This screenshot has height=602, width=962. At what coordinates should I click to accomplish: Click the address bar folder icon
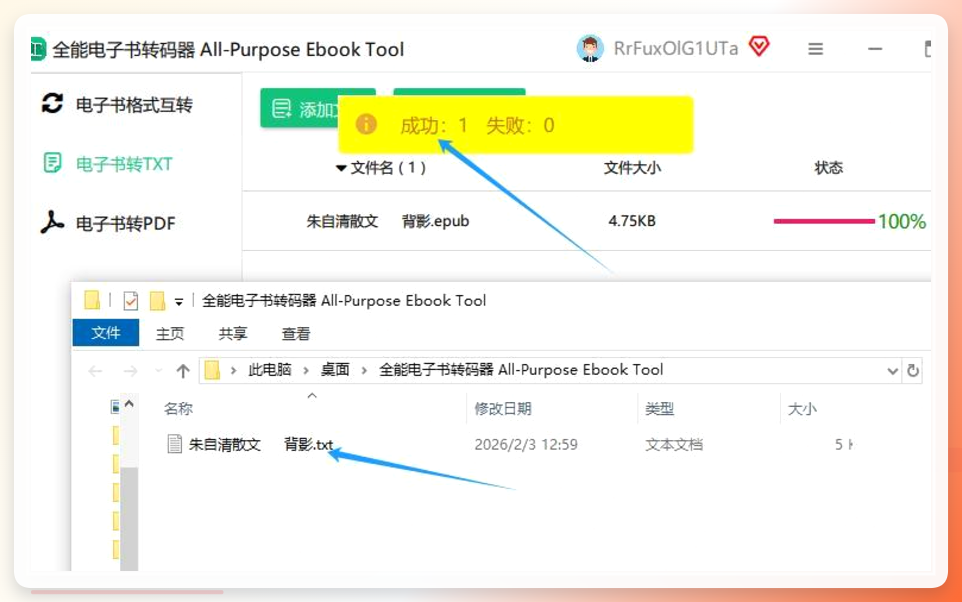[212, 370]
